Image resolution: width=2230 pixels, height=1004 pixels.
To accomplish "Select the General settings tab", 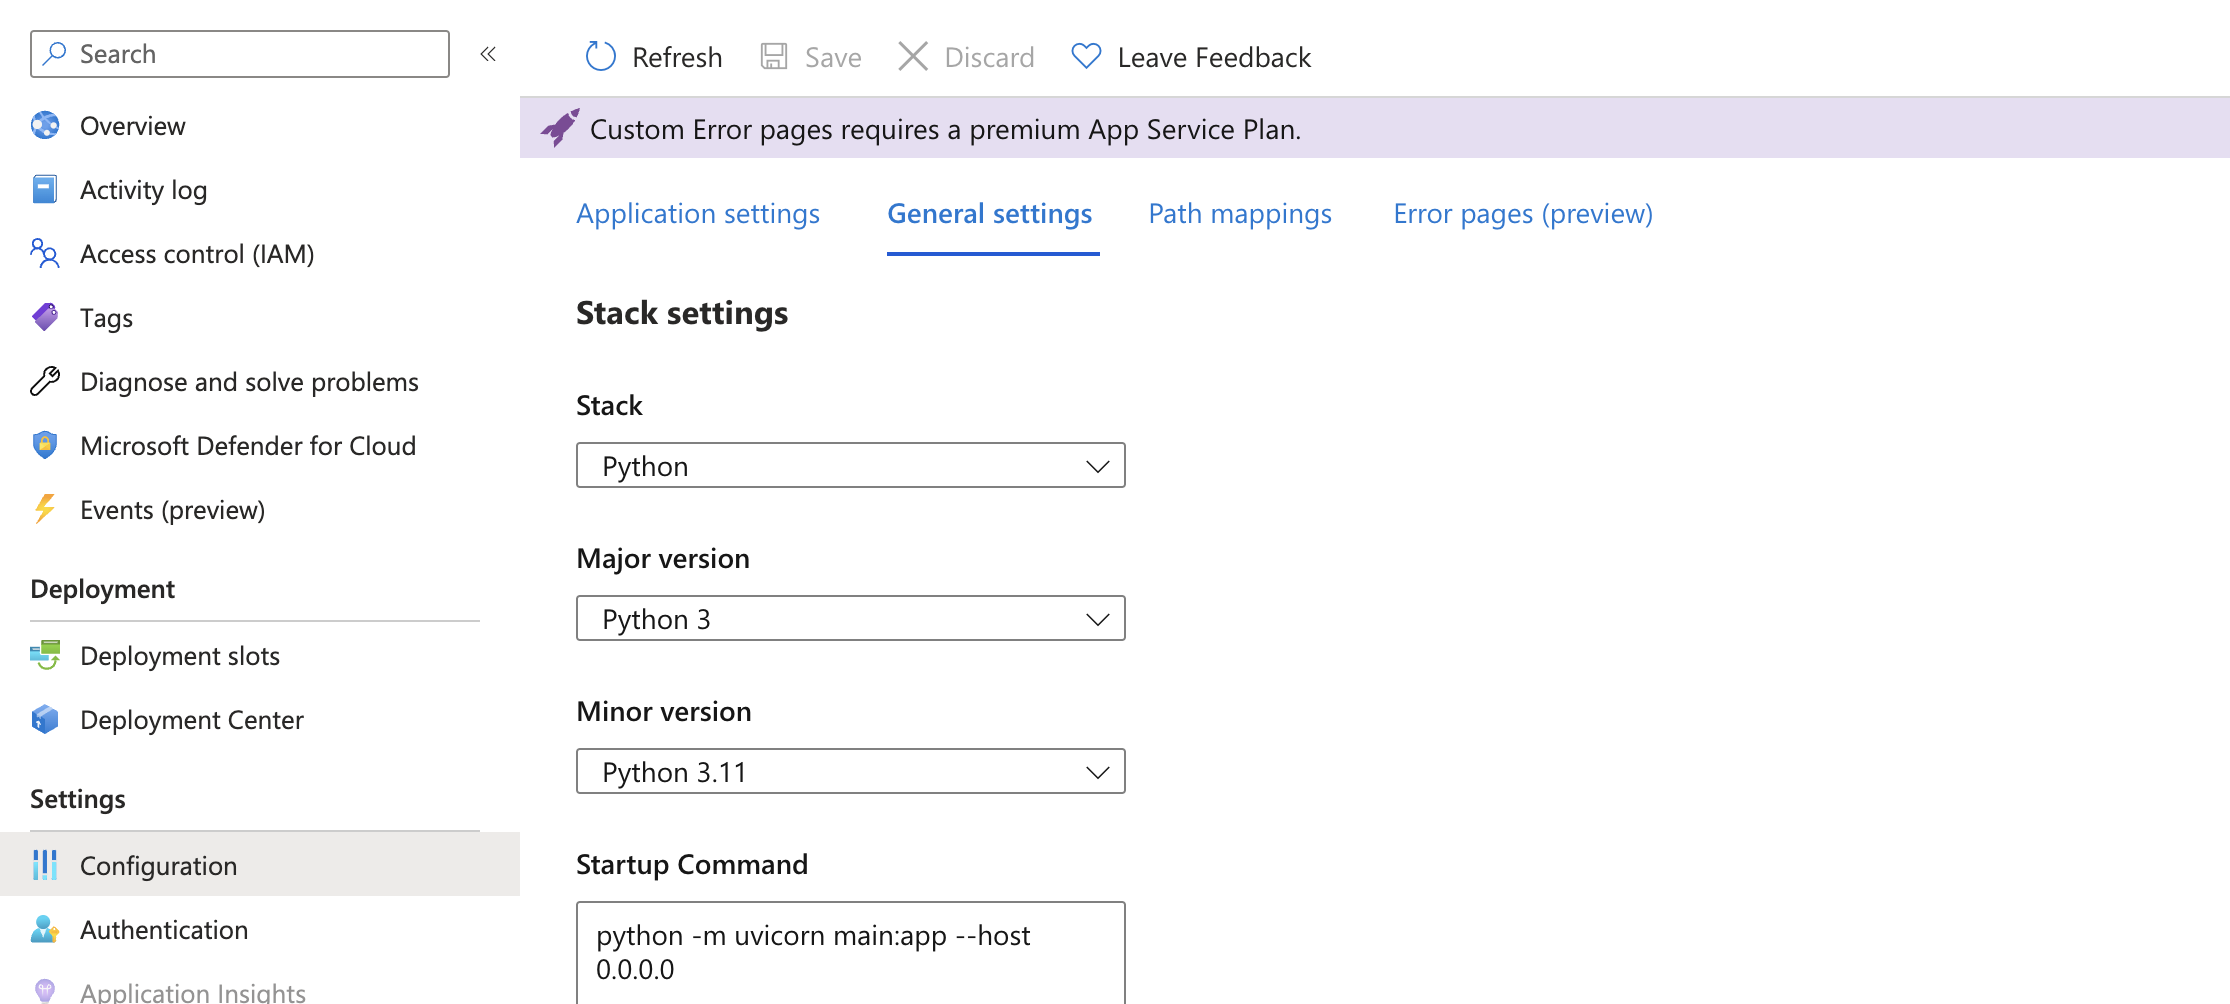I will (x=990, y=214).
